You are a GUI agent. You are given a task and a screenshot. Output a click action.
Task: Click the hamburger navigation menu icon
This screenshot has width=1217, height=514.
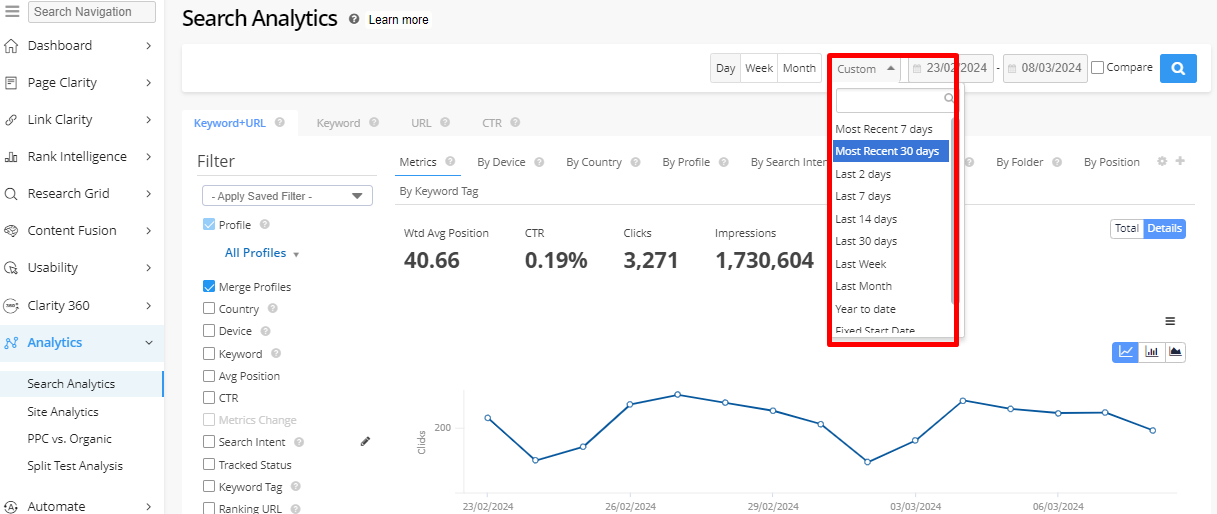13,12
